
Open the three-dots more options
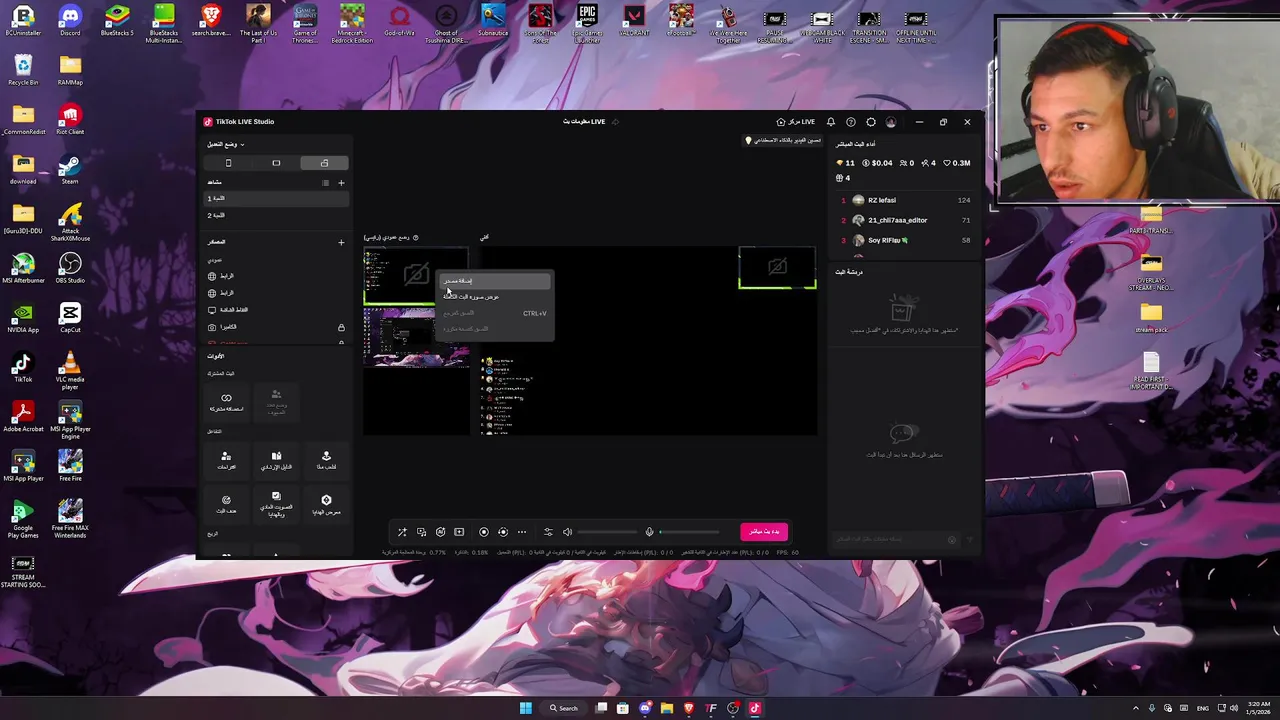521,532
